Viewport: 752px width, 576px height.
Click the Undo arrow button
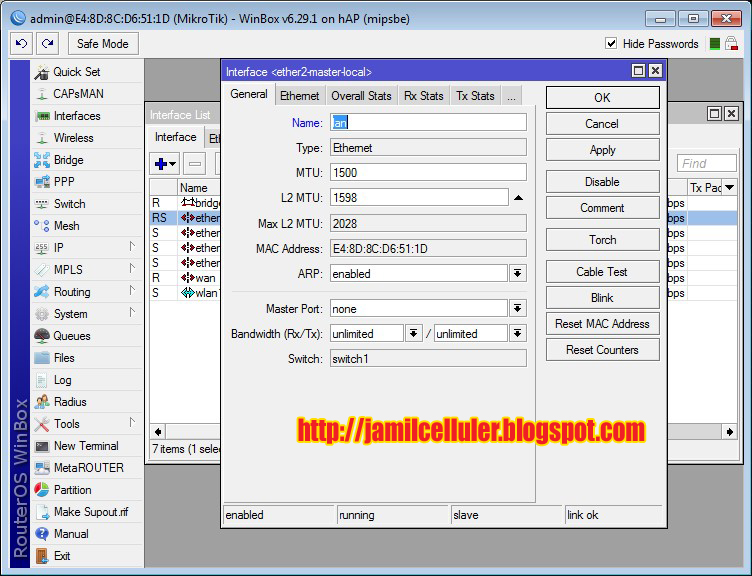[x=22, y=44]
